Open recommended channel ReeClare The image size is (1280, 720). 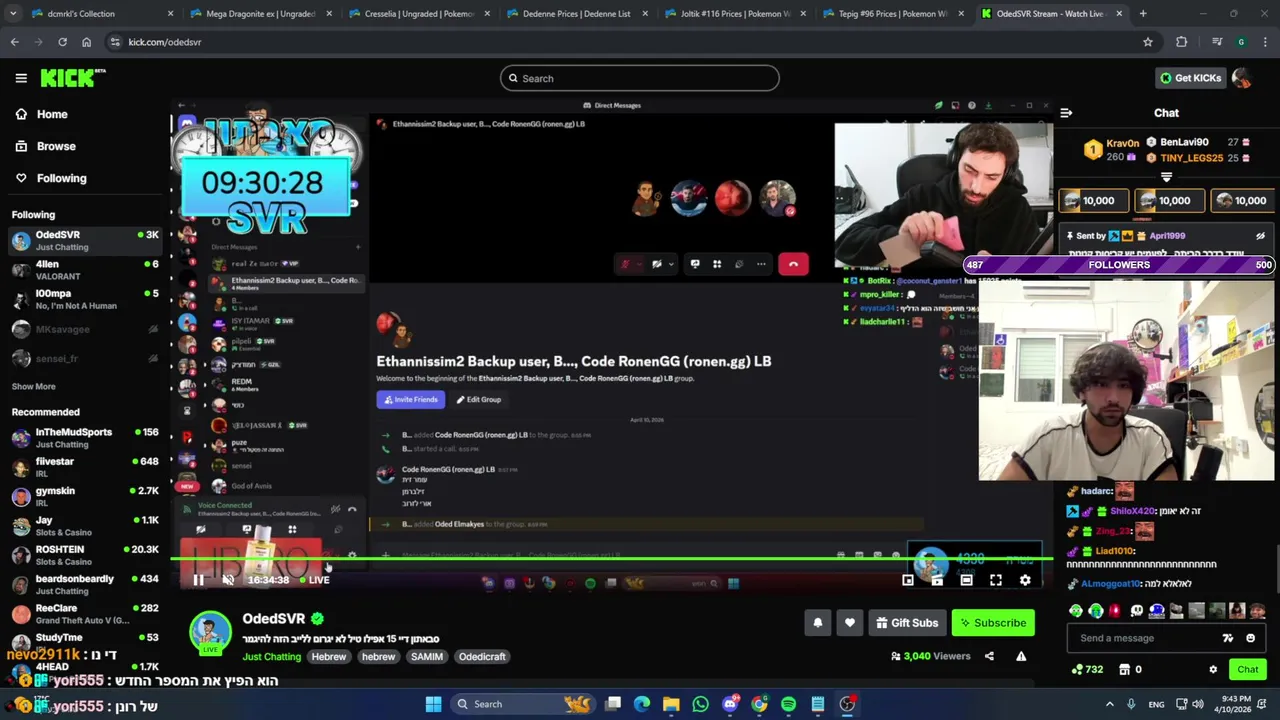[x=85, y=614]
